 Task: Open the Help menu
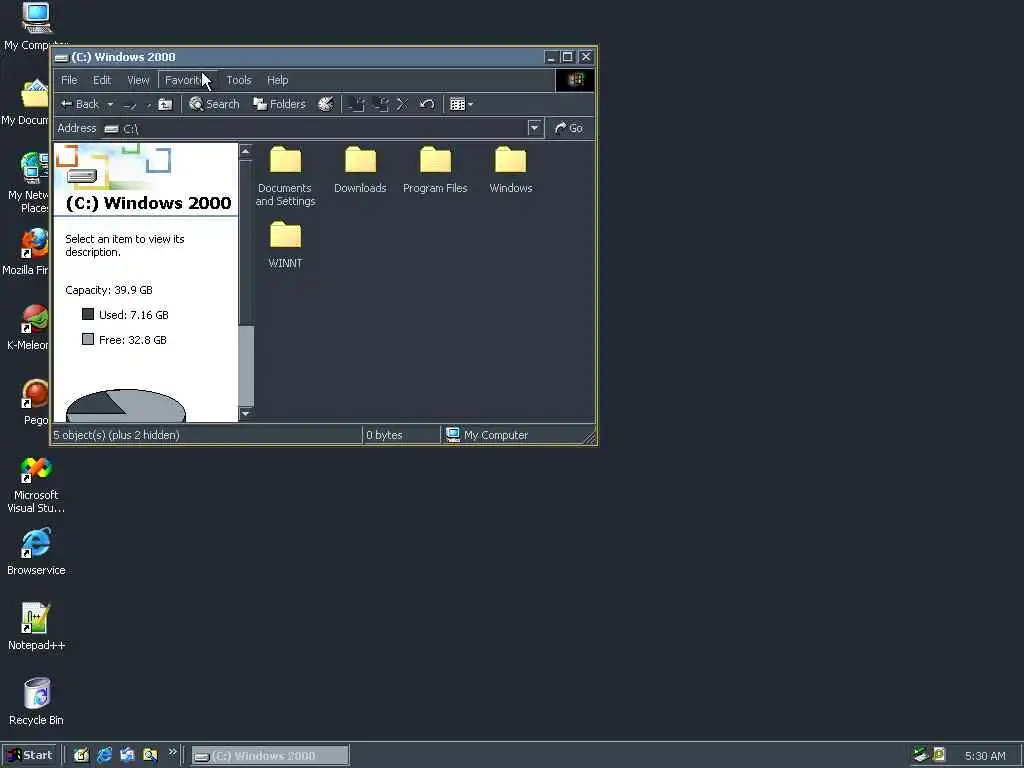pyautogui.click(x=278, y=80)
